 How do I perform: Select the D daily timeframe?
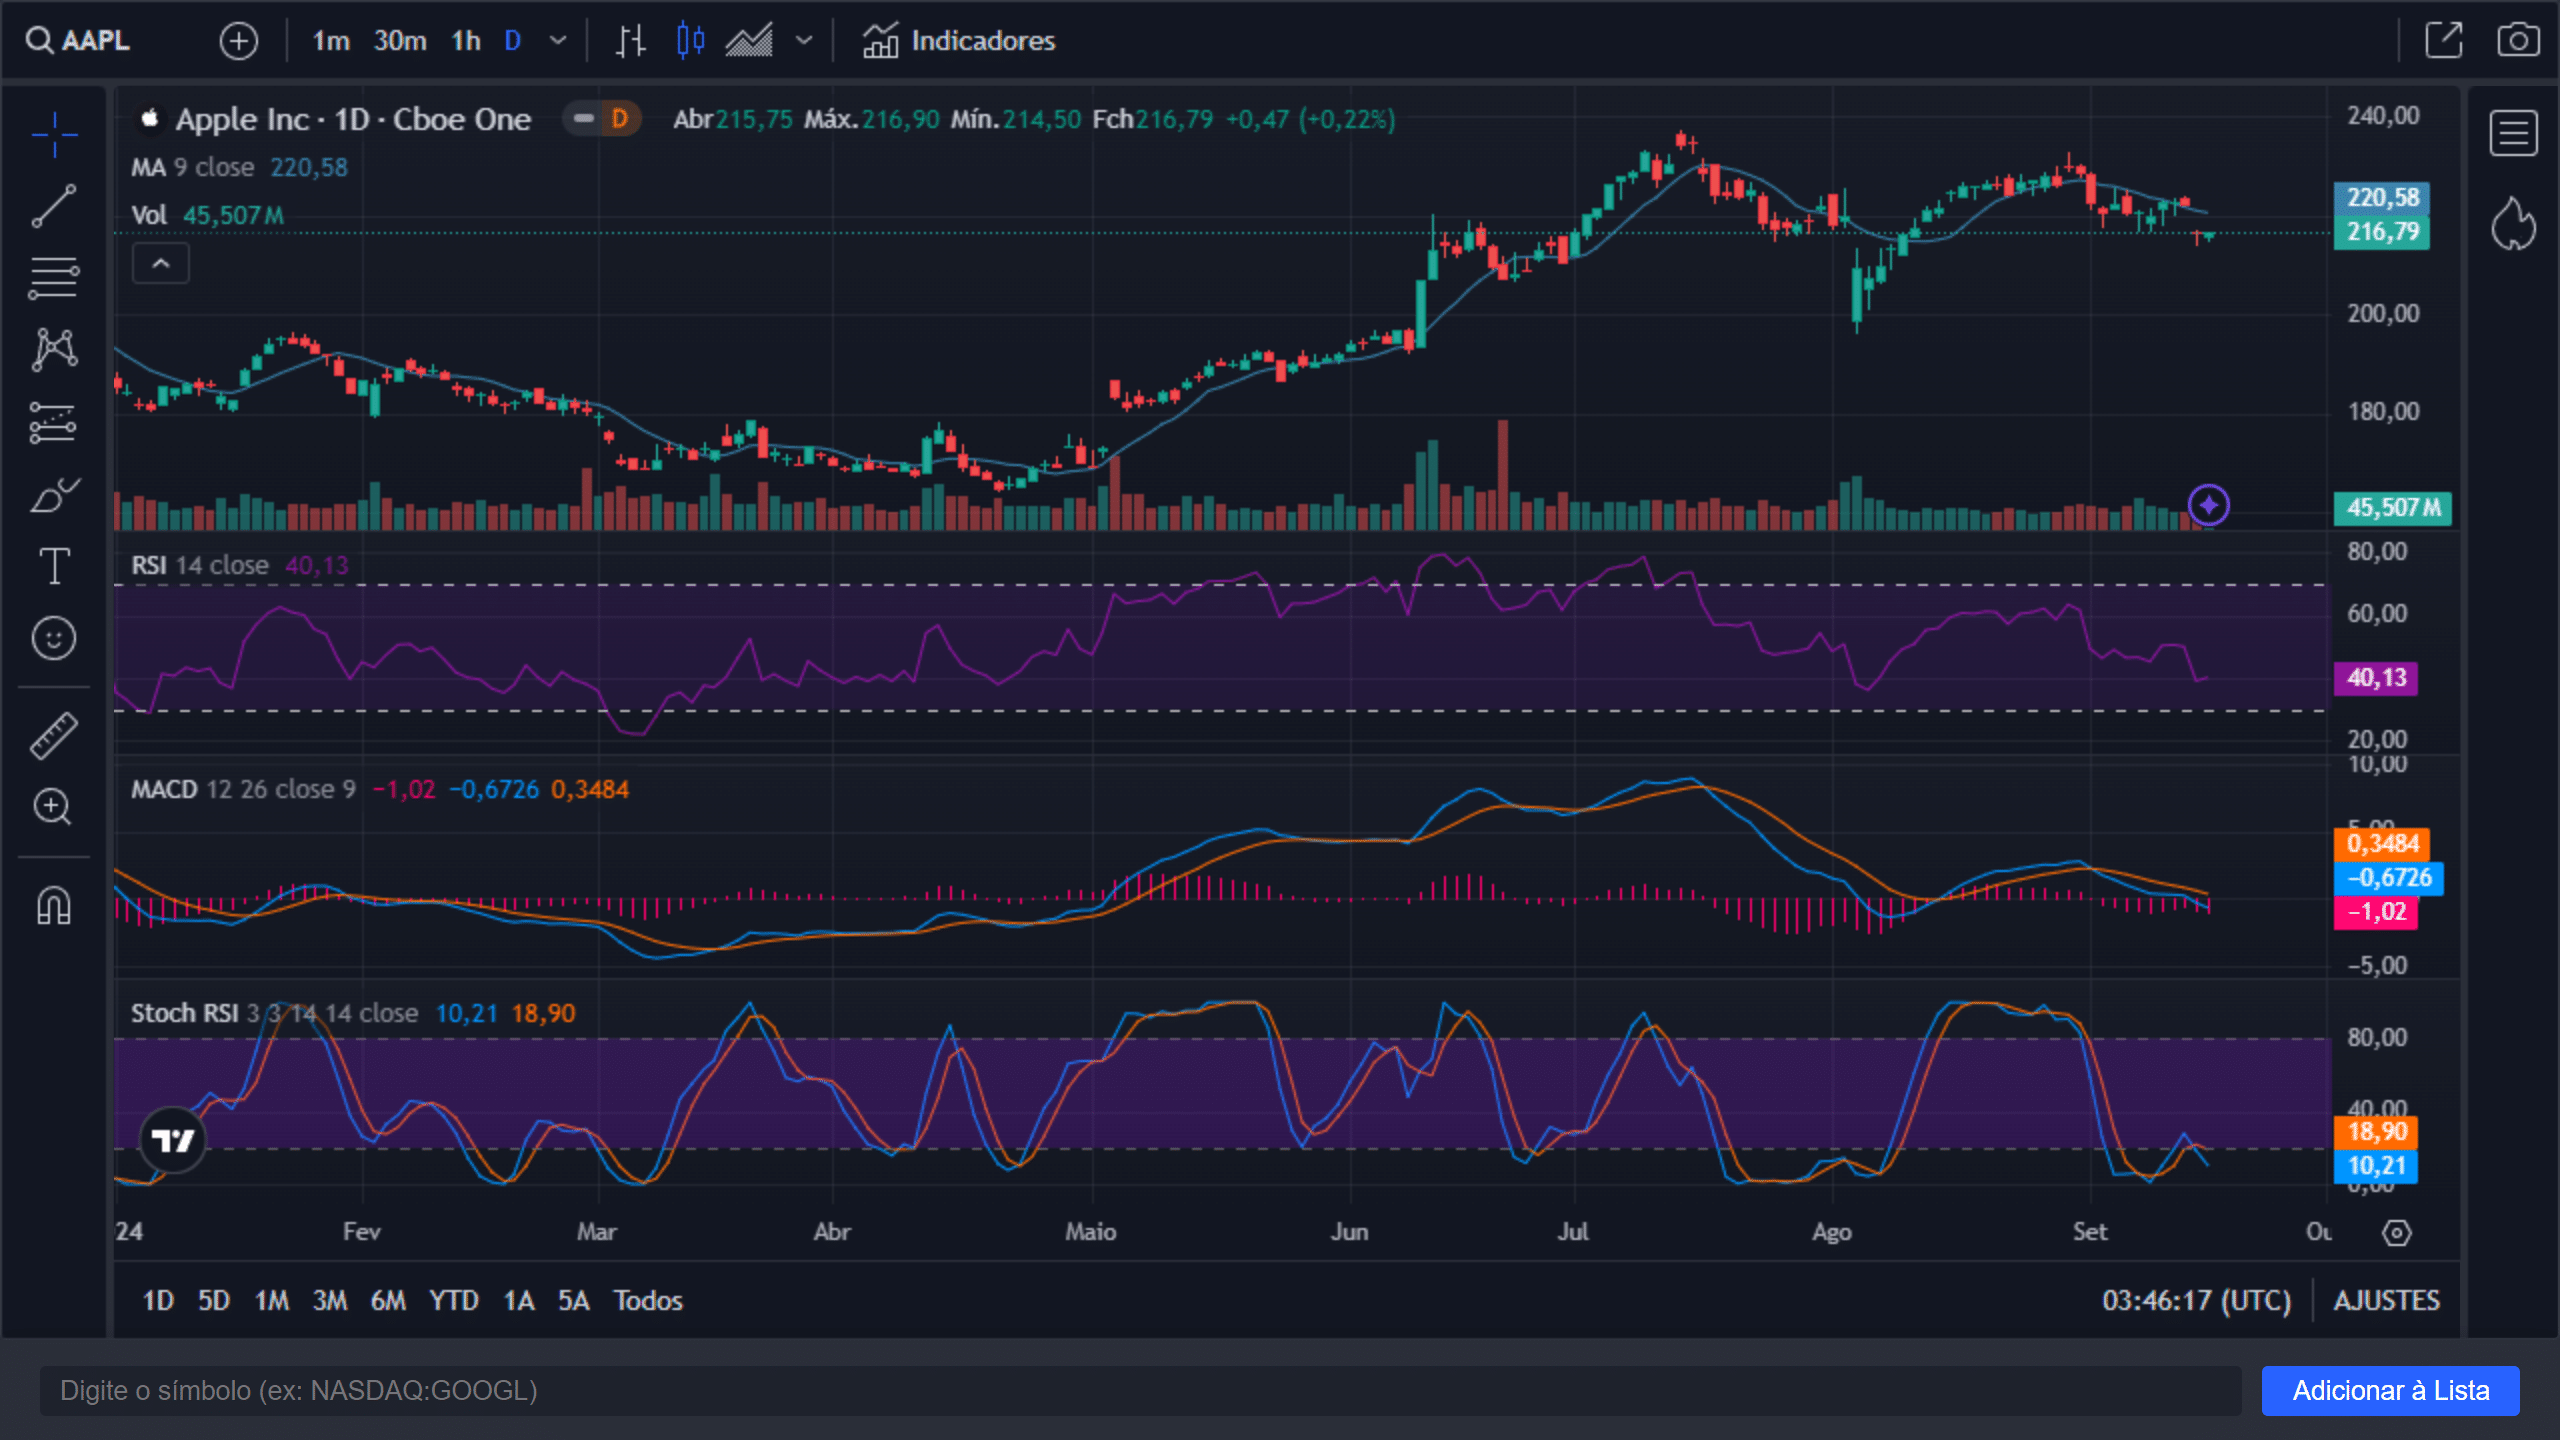coord(513,41)
